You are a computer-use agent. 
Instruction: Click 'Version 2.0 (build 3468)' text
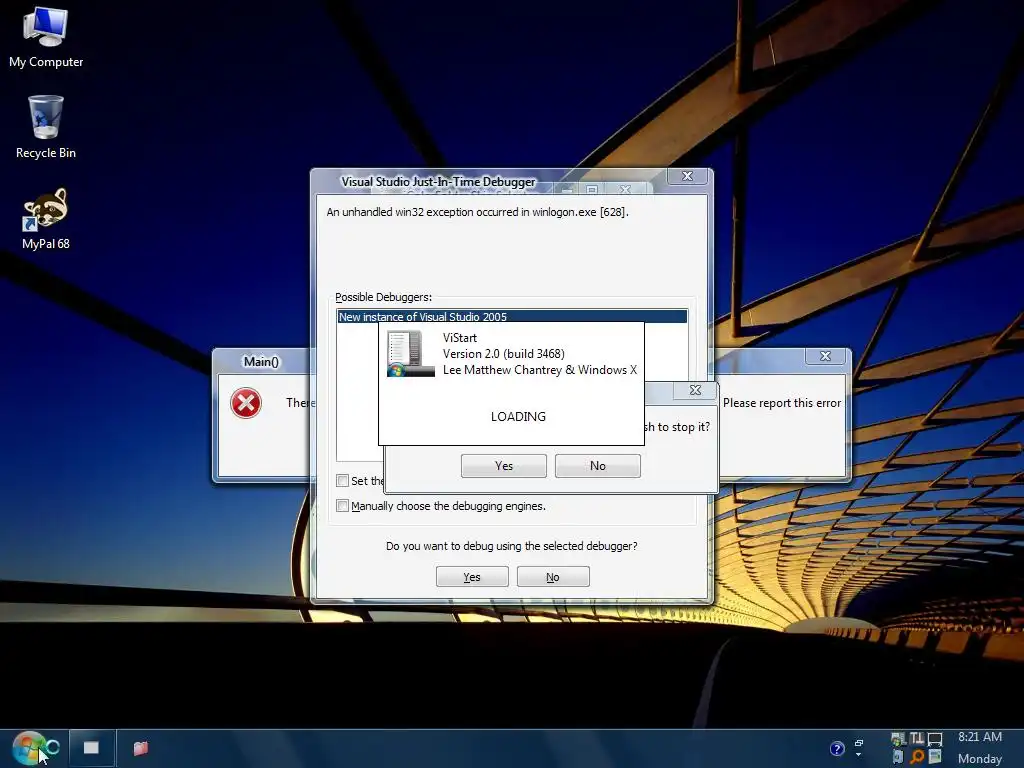[x=504, y=354]
